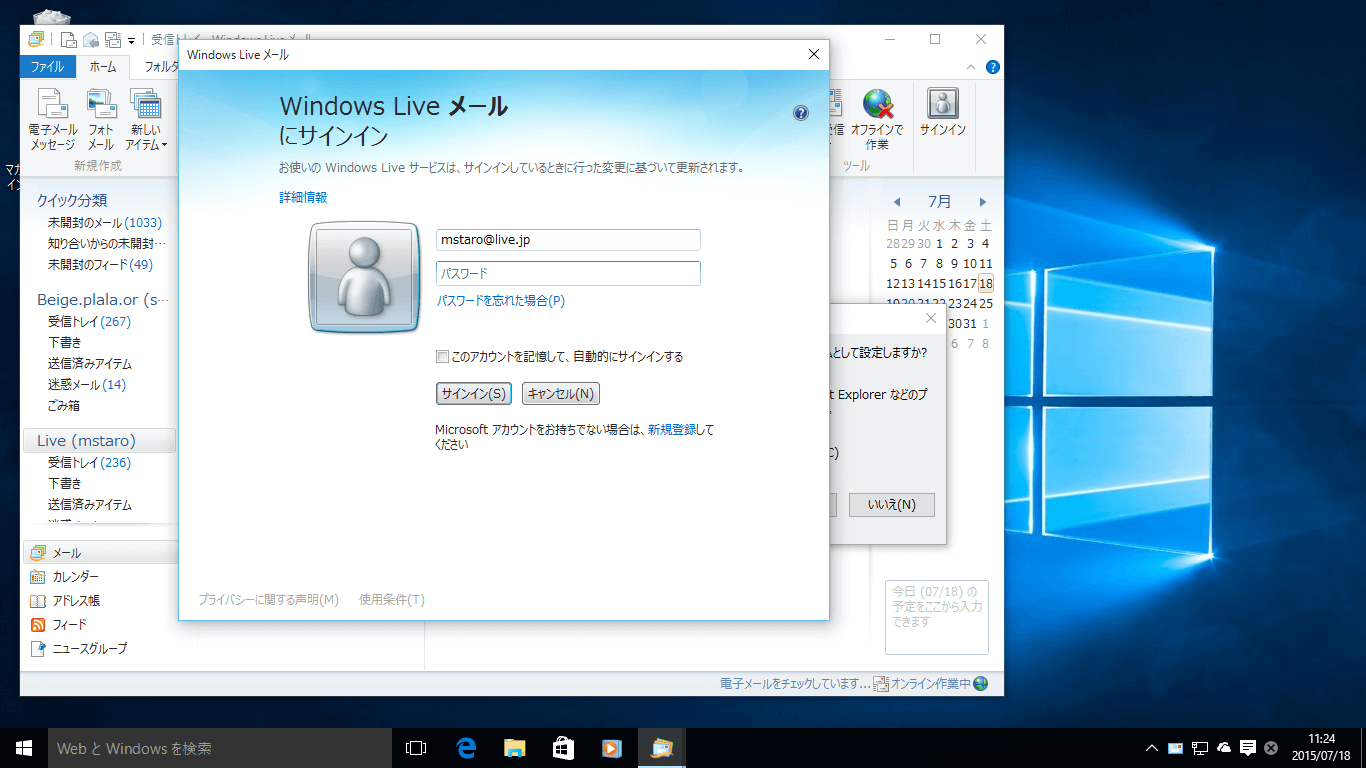Open Task View from the taskbar

[416, 748]
